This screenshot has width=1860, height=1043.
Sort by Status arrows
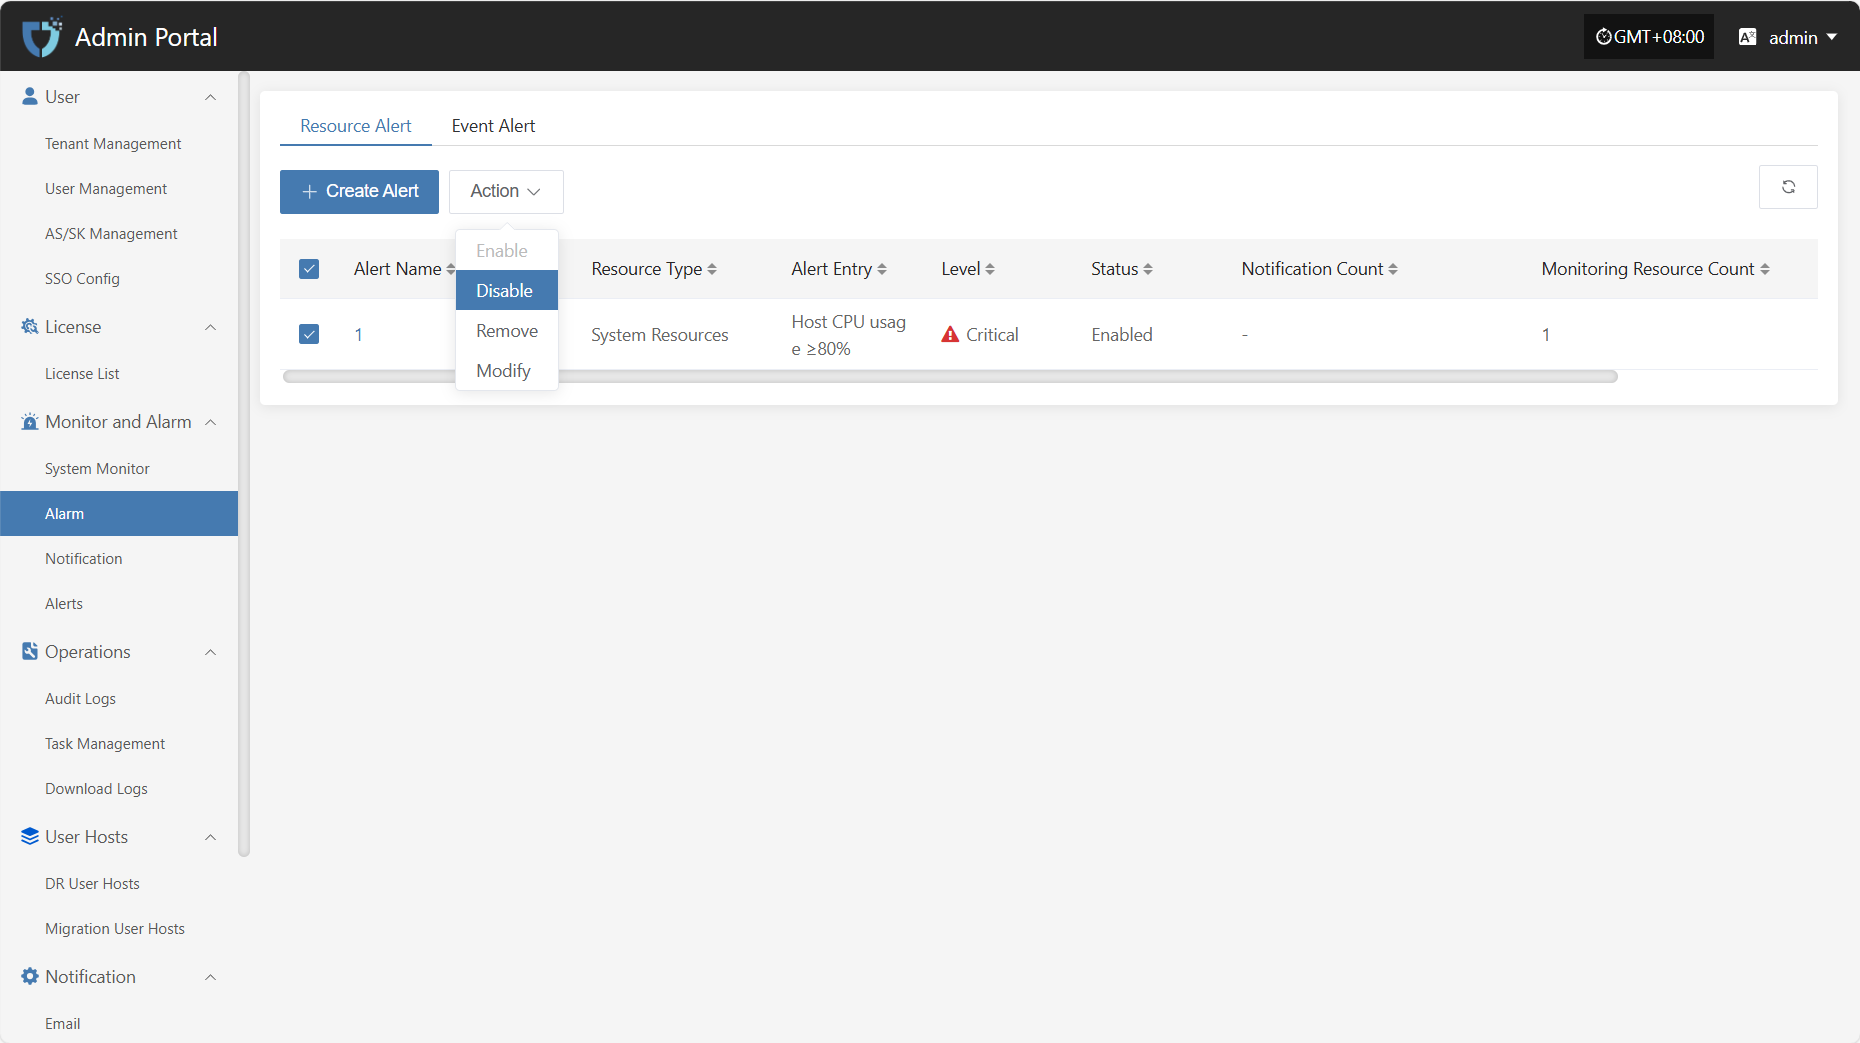pos(1148,269)
